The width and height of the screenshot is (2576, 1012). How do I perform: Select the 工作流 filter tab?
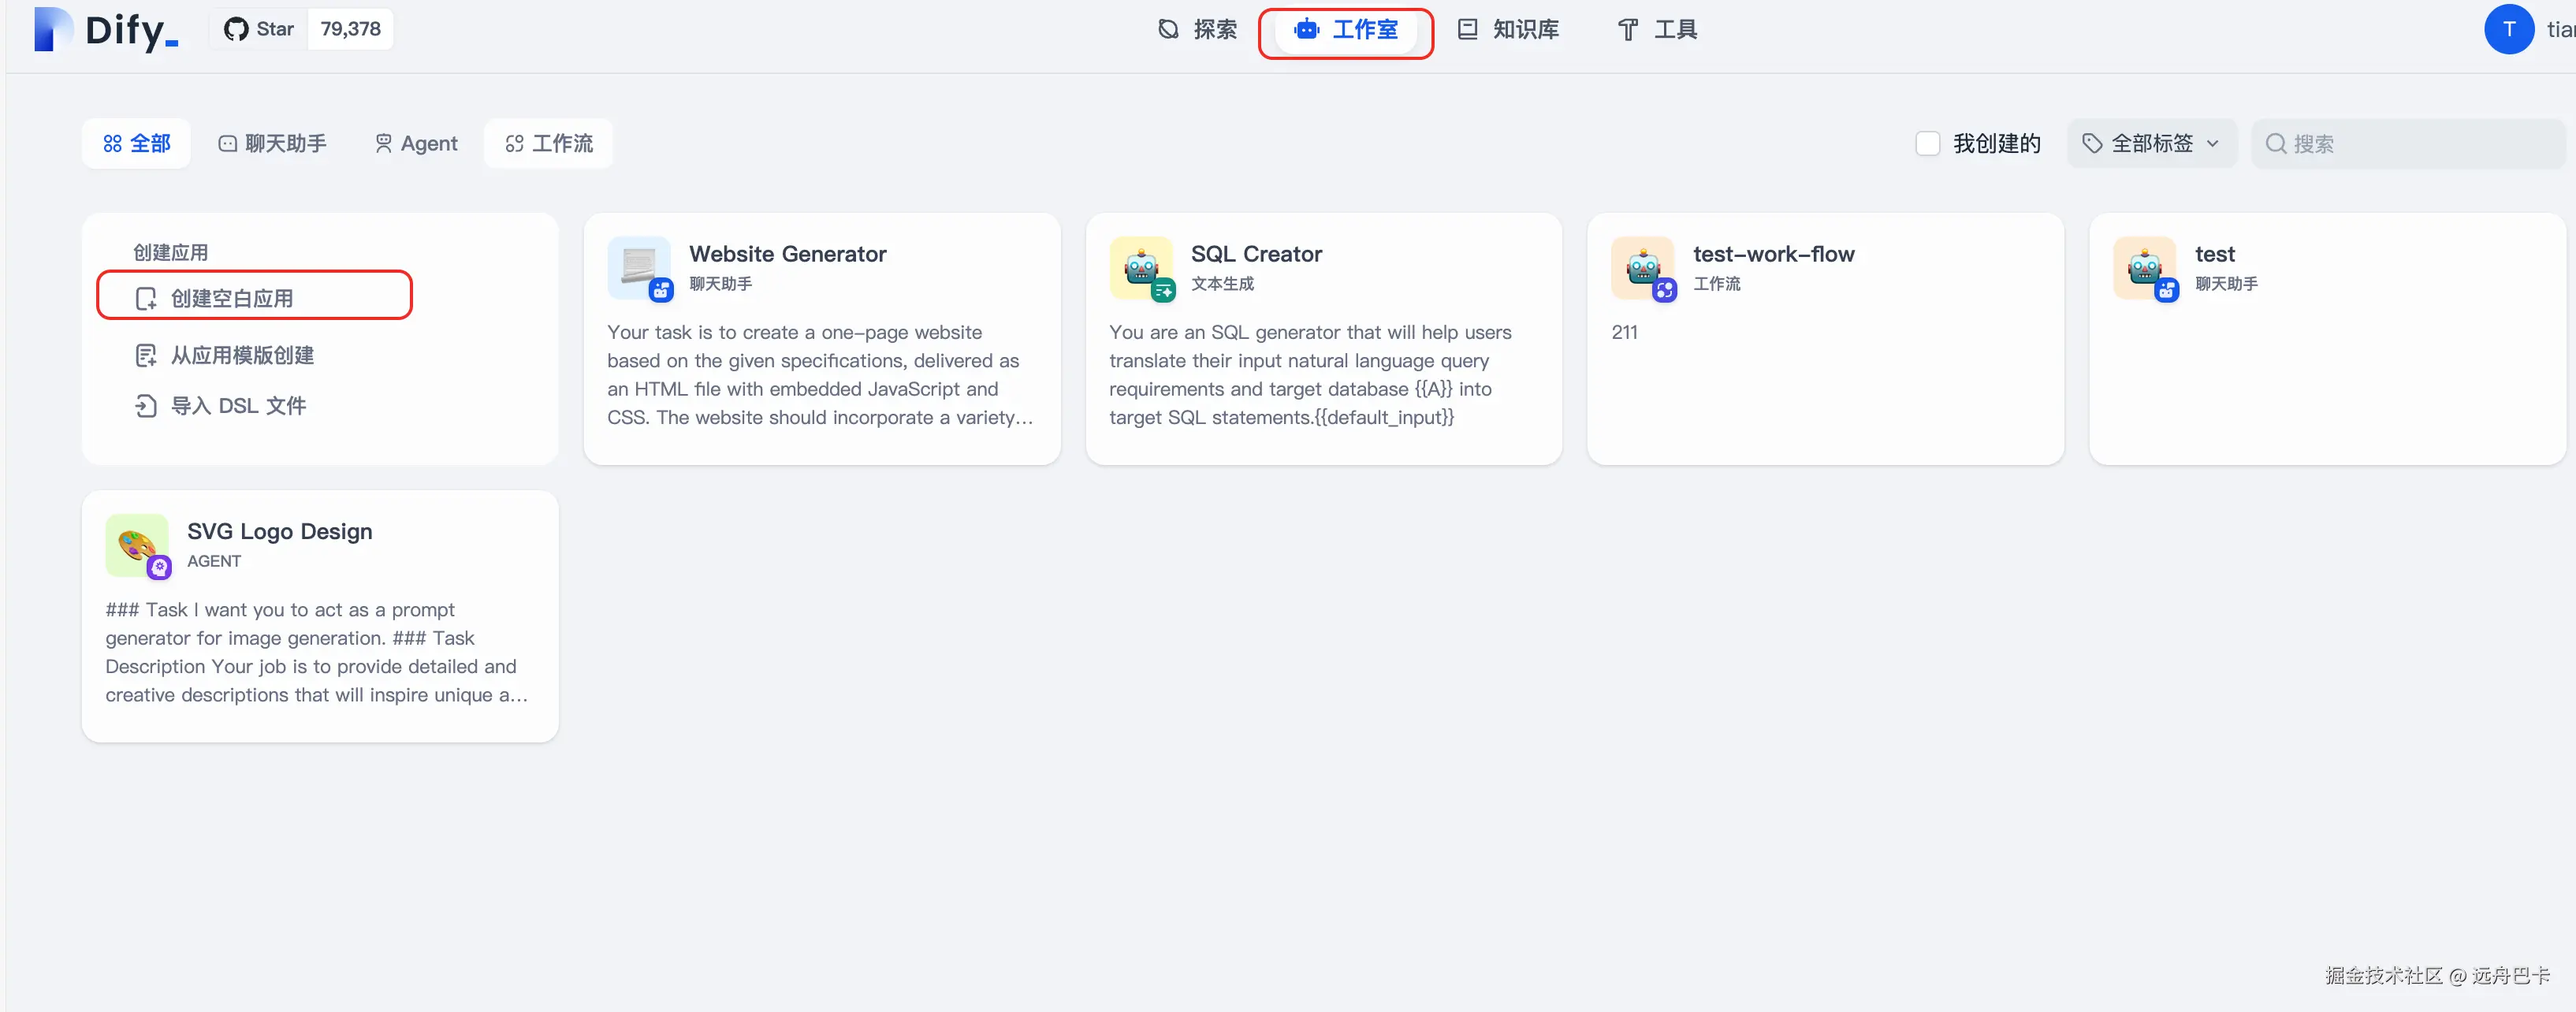549,144
